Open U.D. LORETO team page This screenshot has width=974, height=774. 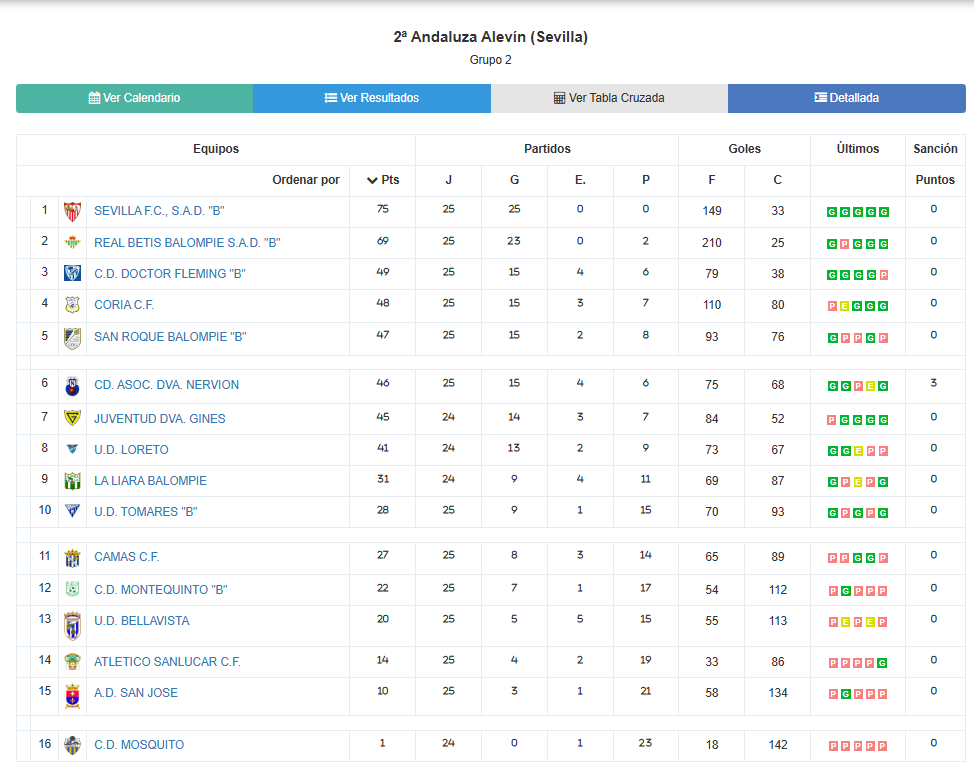(131, 450)
